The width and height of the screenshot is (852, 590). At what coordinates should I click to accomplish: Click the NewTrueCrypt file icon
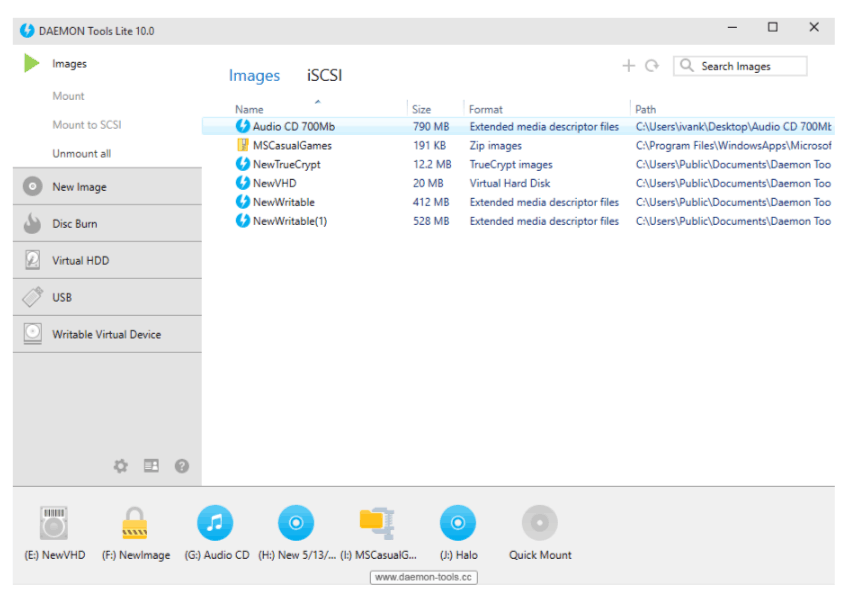243,164
